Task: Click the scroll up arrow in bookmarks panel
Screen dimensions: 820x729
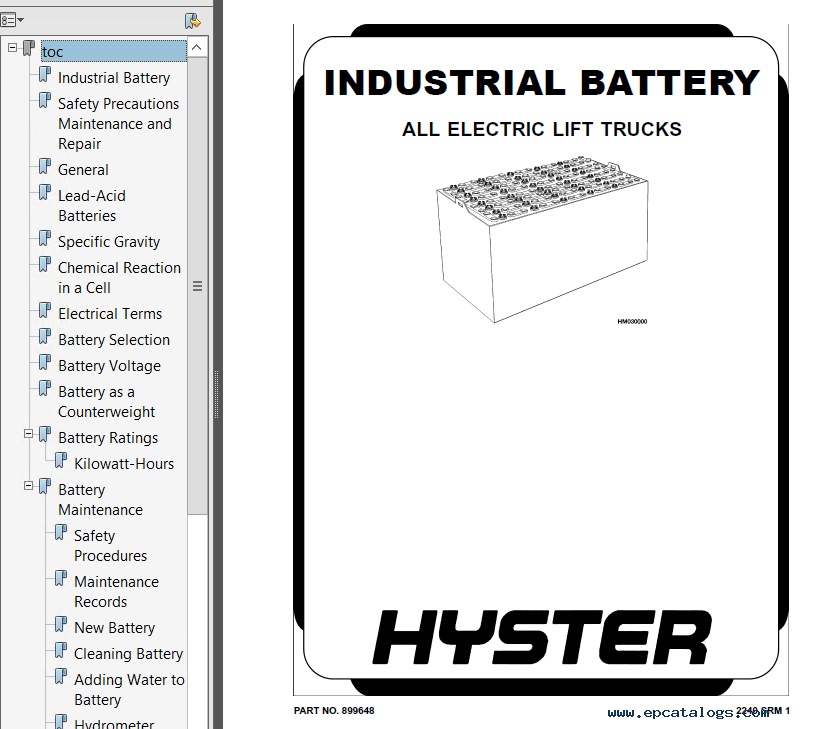Action: click(x=197, y=48)
